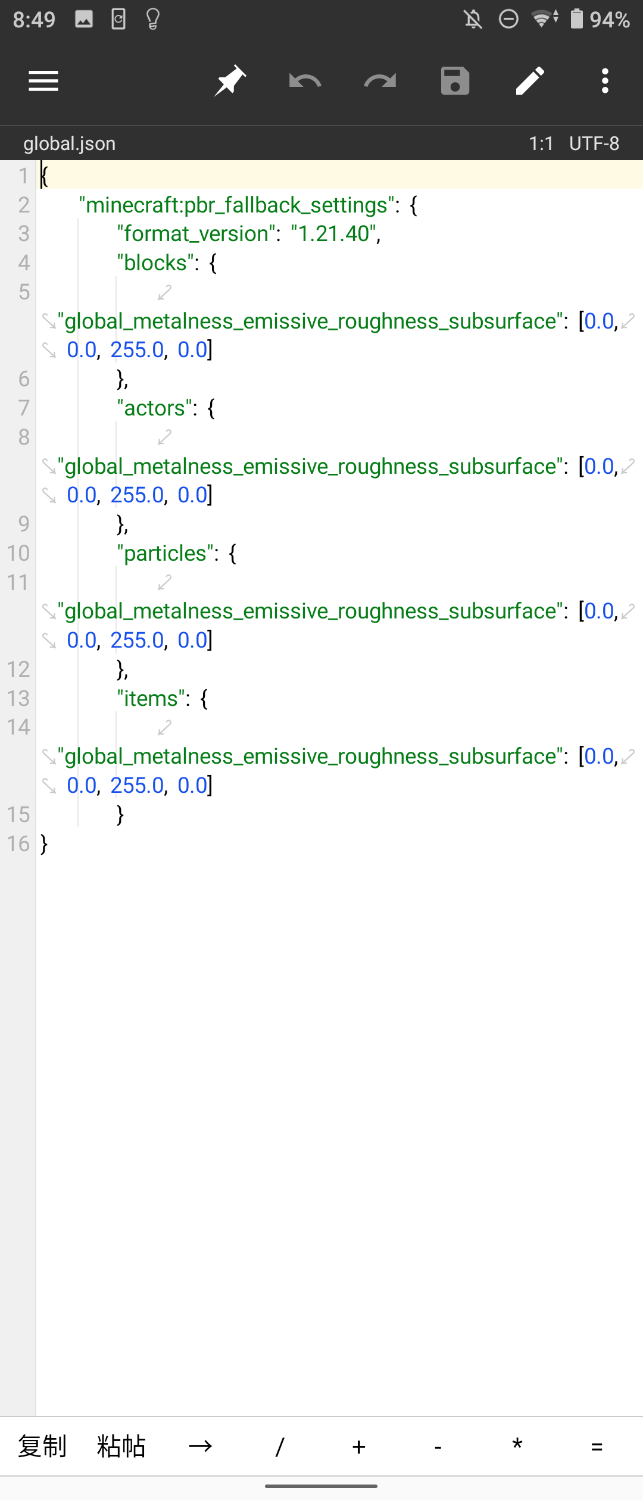The width and height of the screenshot is (643, 1500).
Task: Open the hamburger navigation menu
Action: pyautogui.click(x=43, y=81)
